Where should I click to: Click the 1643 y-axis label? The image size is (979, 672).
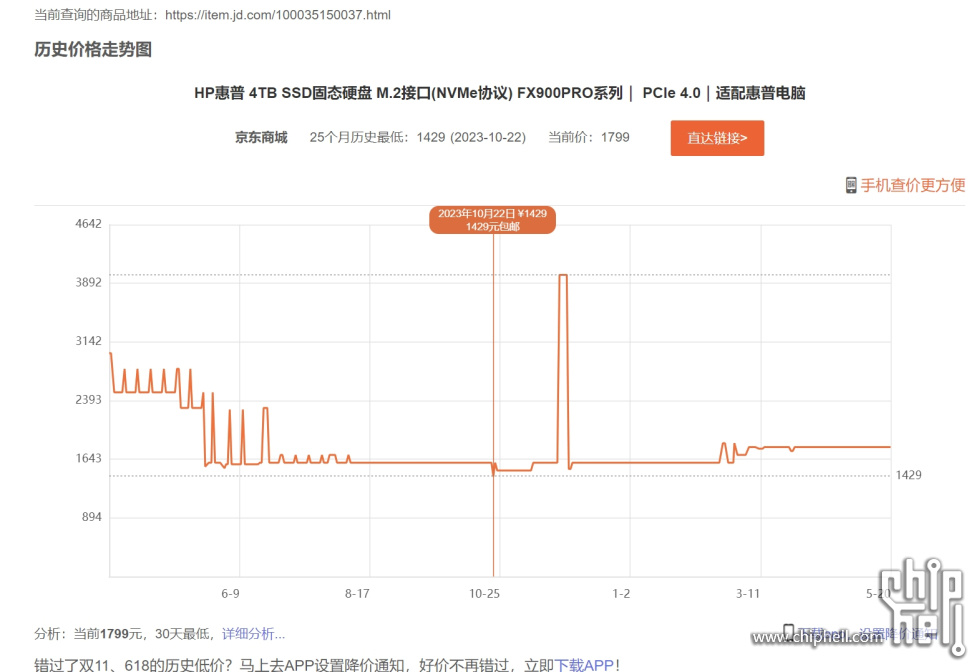pyautogui.click(x=88, y=458)
